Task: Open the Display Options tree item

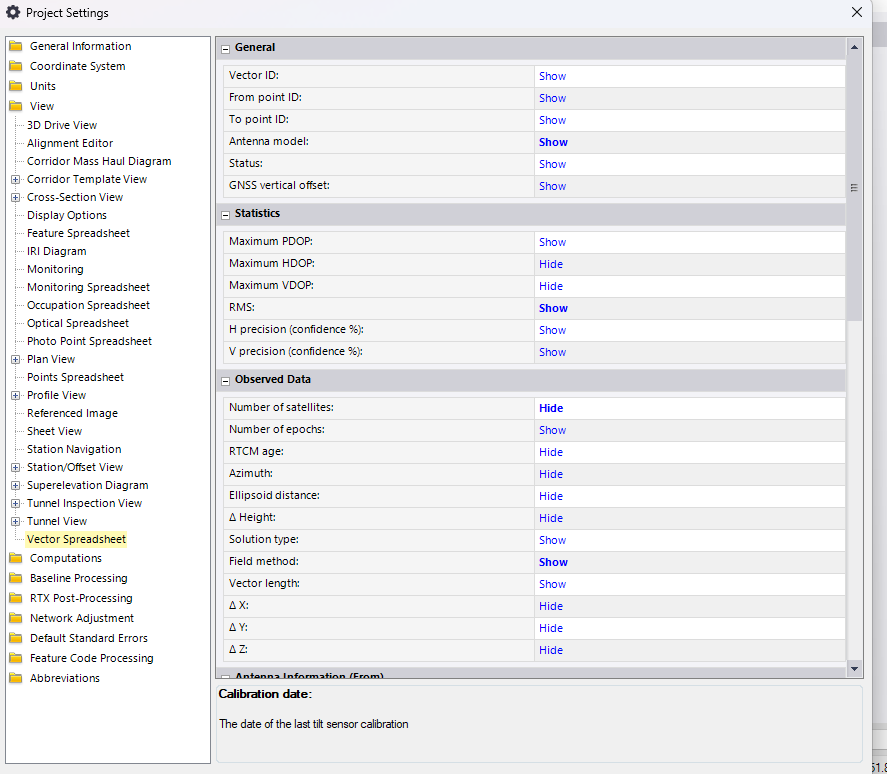Action: click(67, 215)
